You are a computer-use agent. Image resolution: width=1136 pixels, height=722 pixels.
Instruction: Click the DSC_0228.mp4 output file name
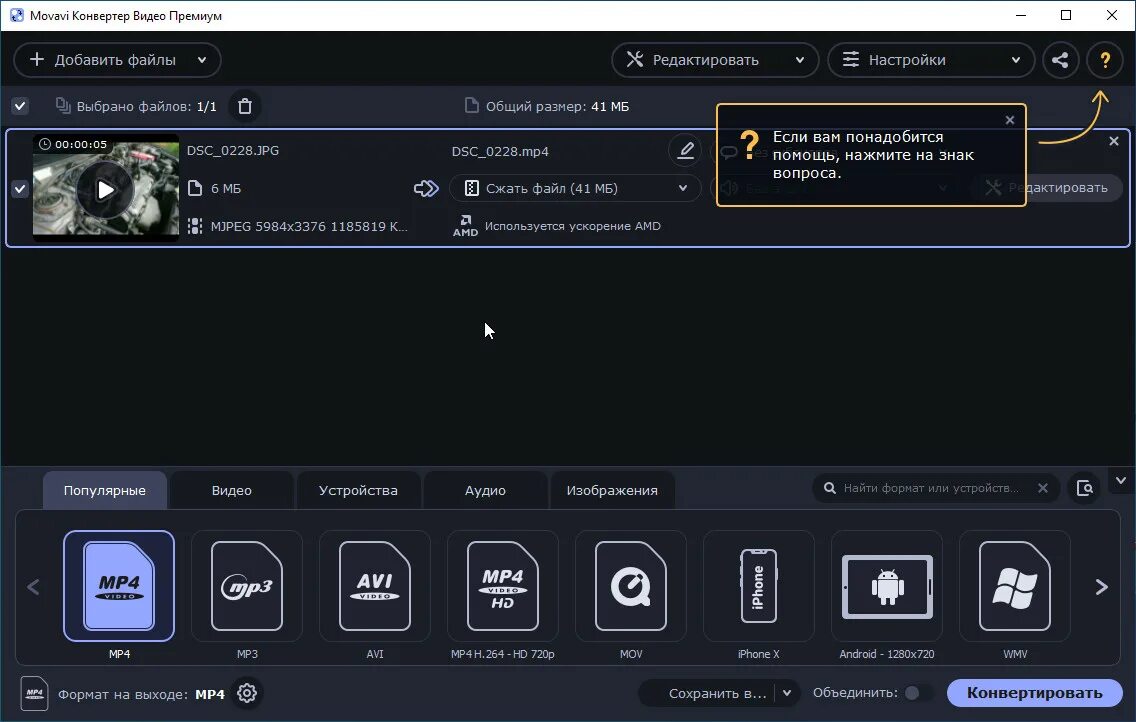(x=500, y=151)
